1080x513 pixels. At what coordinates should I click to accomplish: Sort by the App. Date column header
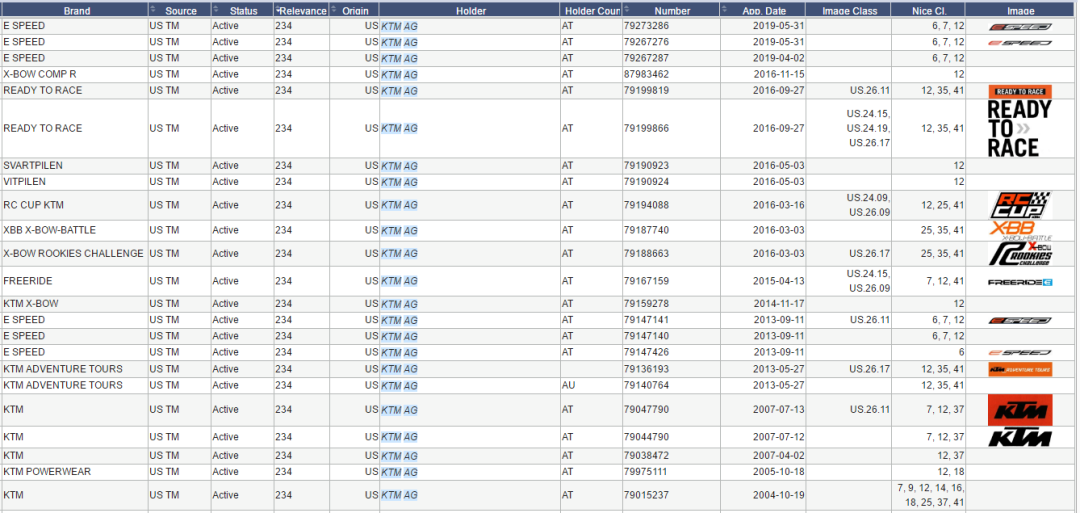click(765, 10)
